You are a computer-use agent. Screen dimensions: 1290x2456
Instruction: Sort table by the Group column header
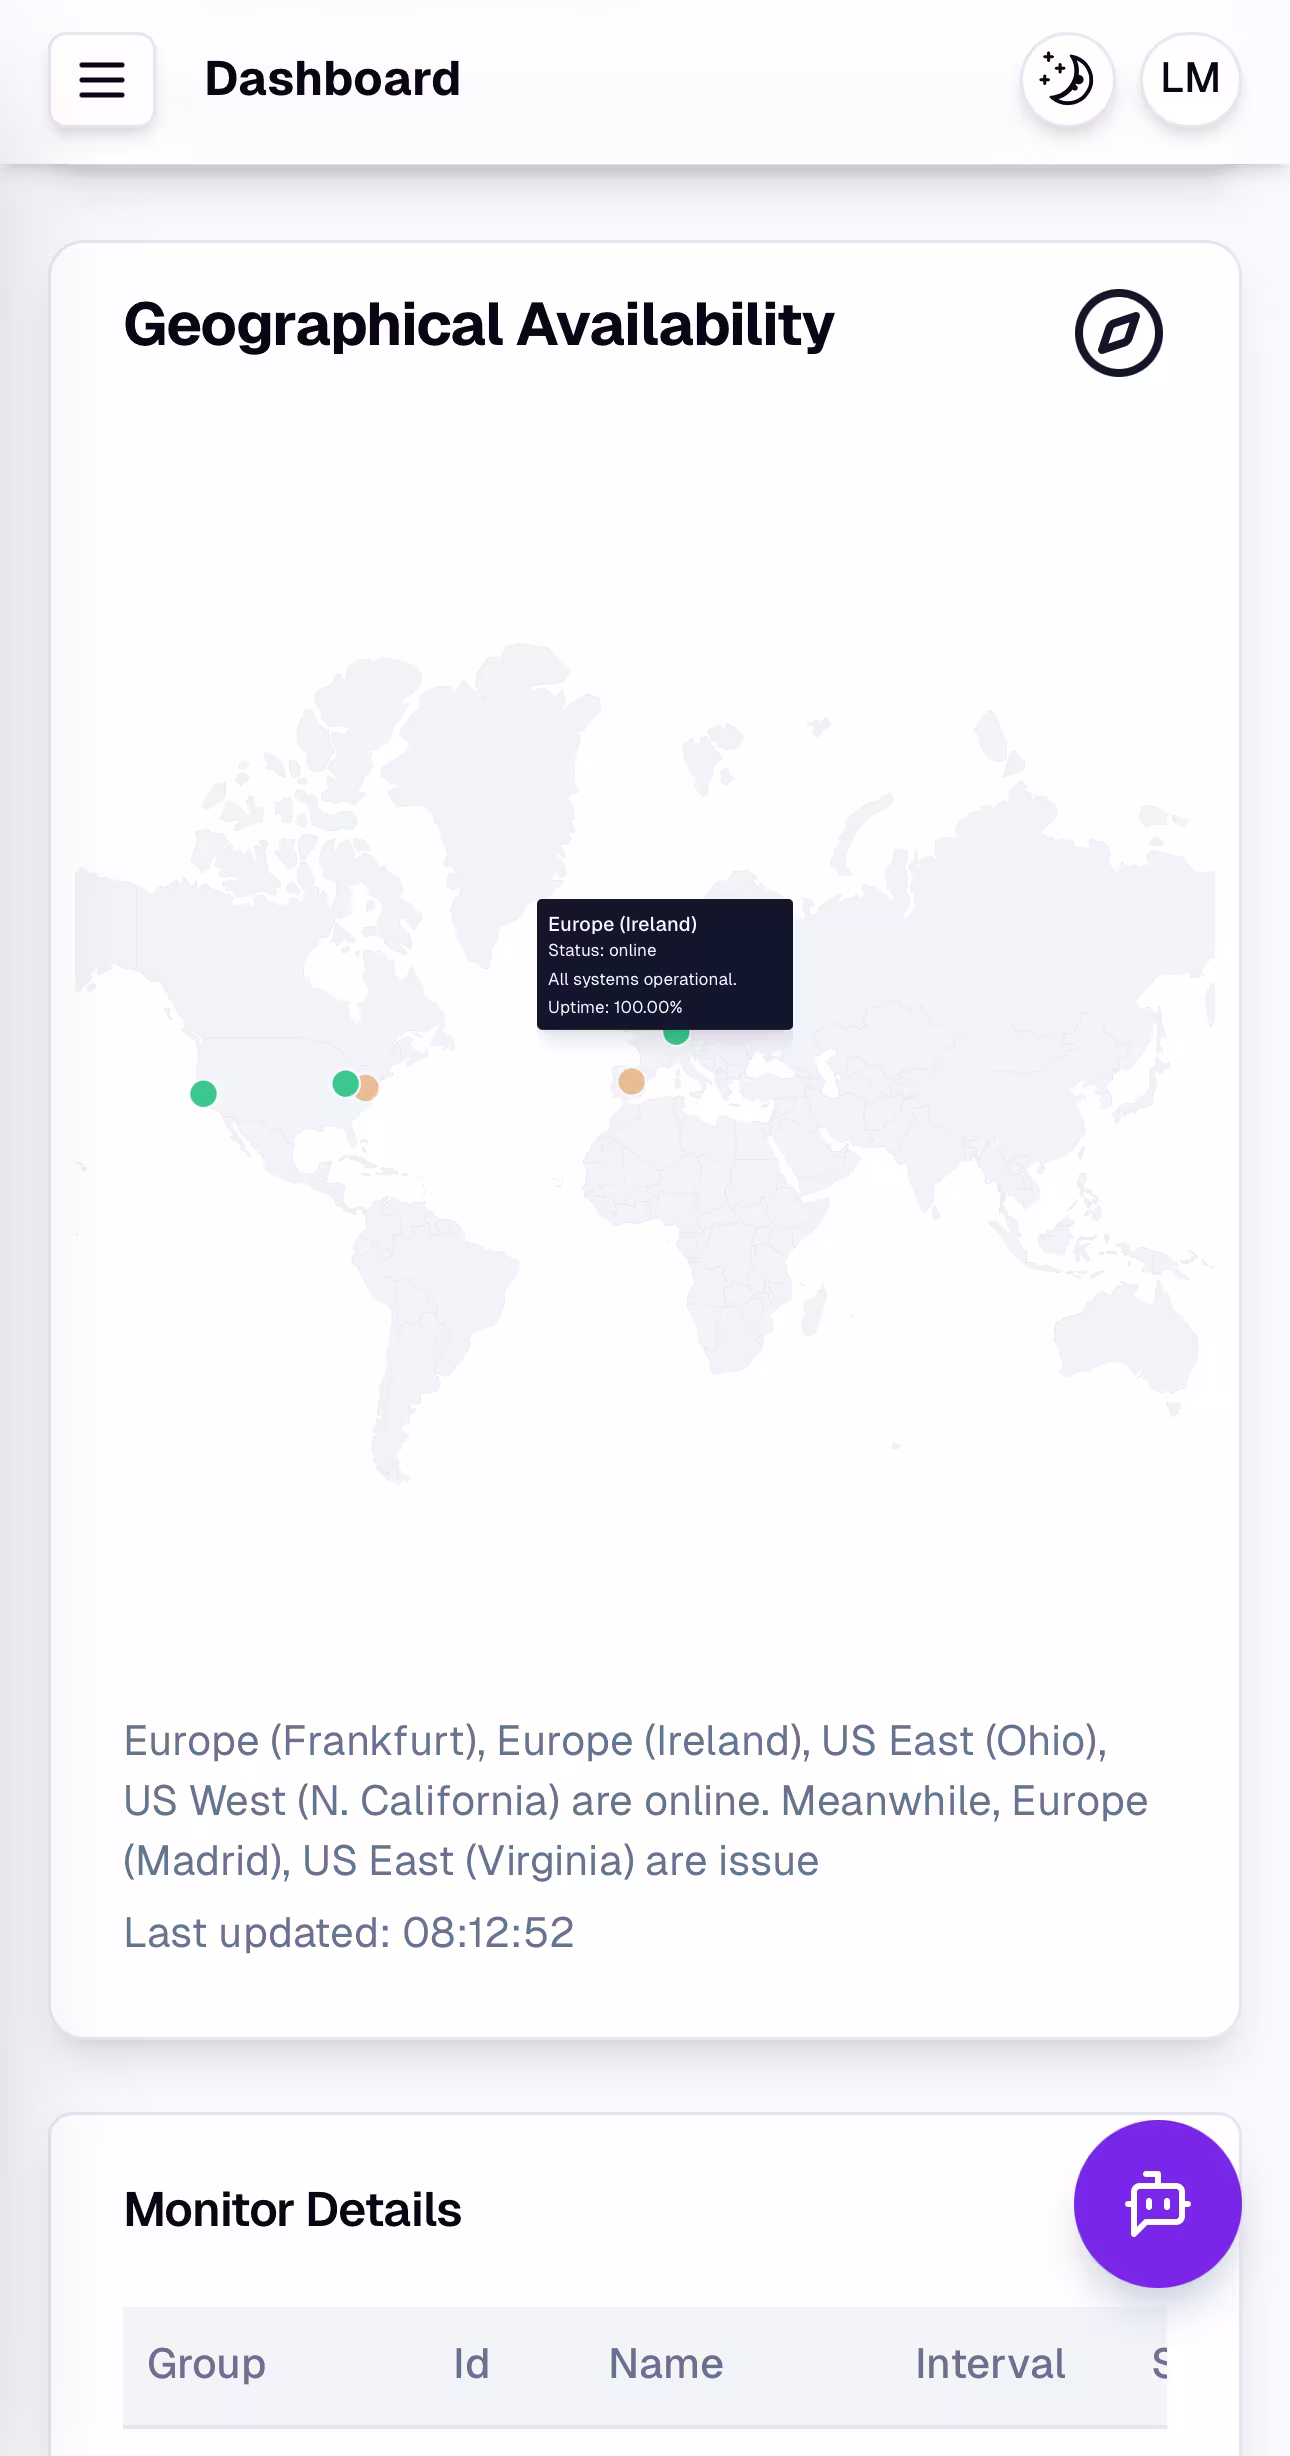click(206, 2364)
